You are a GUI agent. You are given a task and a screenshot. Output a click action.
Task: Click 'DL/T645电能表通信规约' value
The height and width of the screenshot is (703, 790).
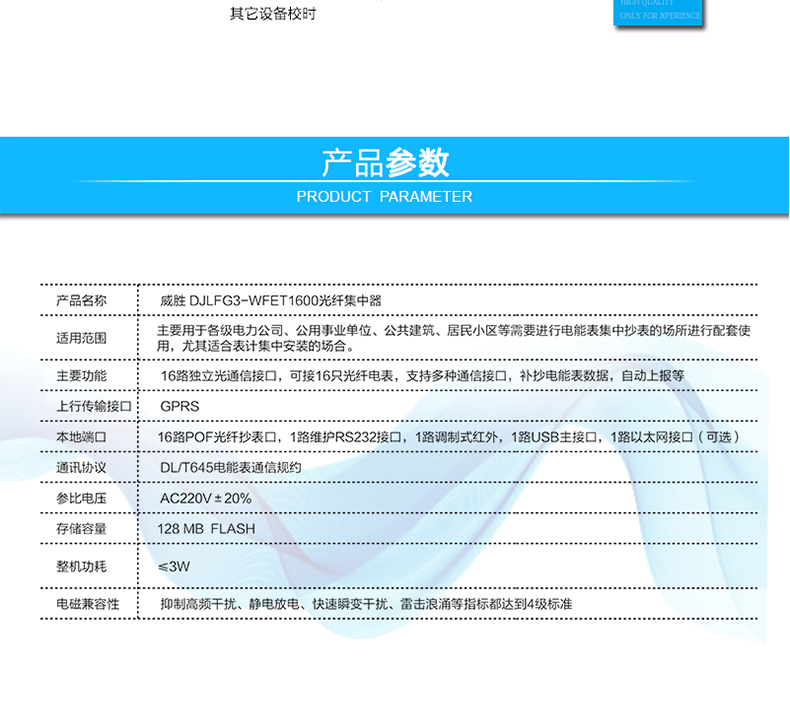(231, 468)
